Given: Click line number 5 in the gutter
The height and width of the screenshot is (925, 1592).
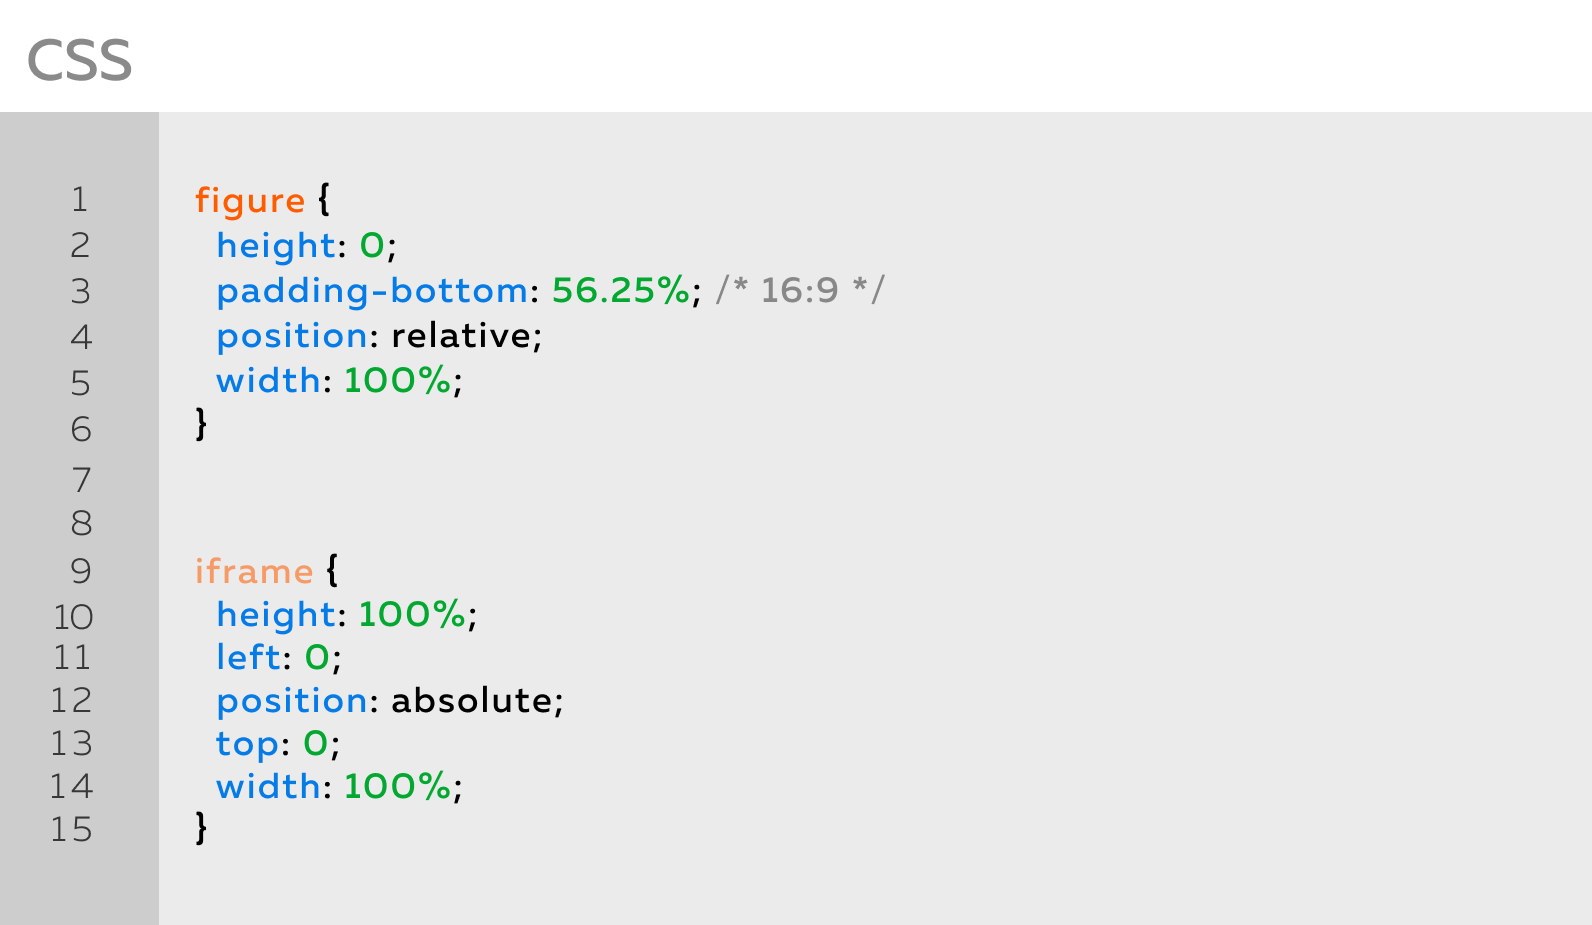Looking at the screenshot, I should 80,383.
